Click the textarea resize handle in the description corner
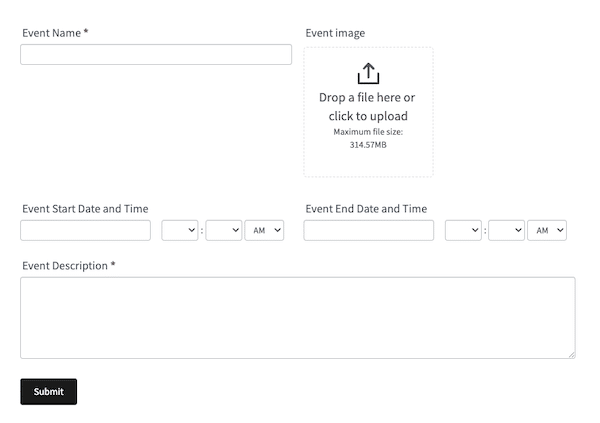The width and height of the screenshot is (600, 423). (572, 355)
